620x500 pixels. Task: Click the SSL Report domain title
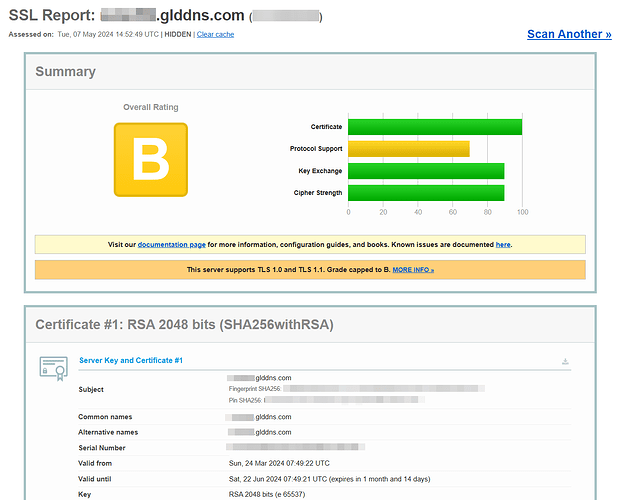coord(165,15)
